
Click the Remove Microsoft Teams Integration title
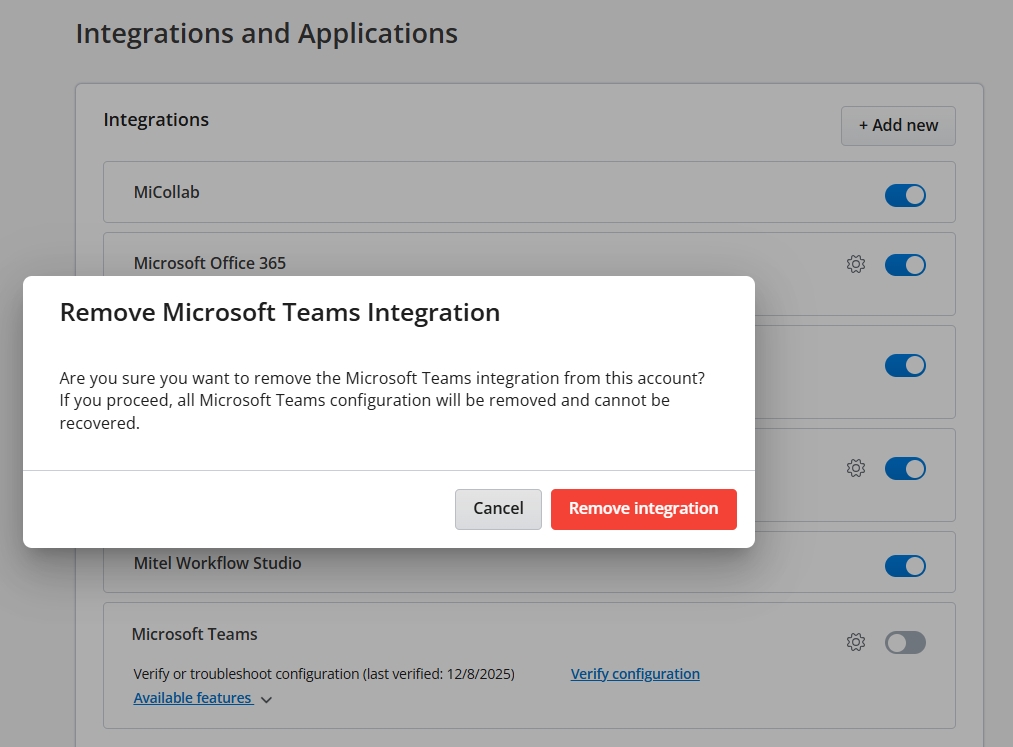tap(280, 312)
